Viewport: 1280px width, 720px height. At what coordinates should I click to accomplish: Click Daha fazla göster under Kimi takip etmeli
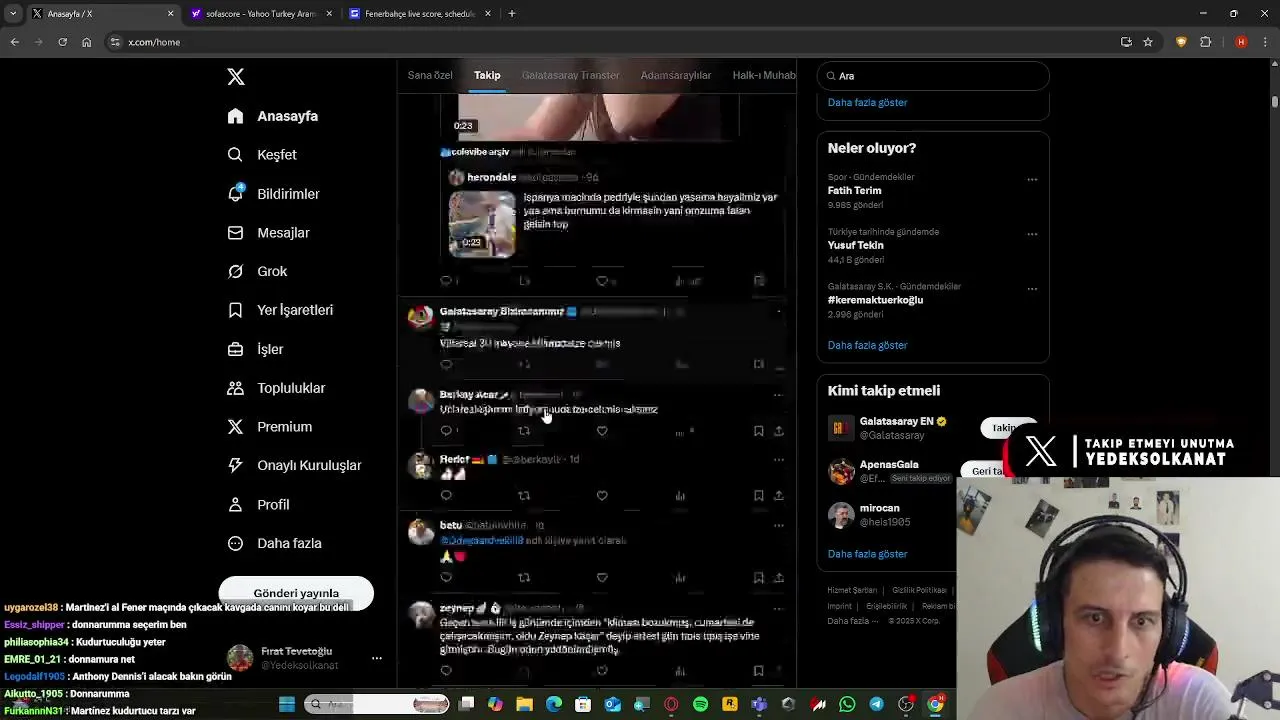867,554
